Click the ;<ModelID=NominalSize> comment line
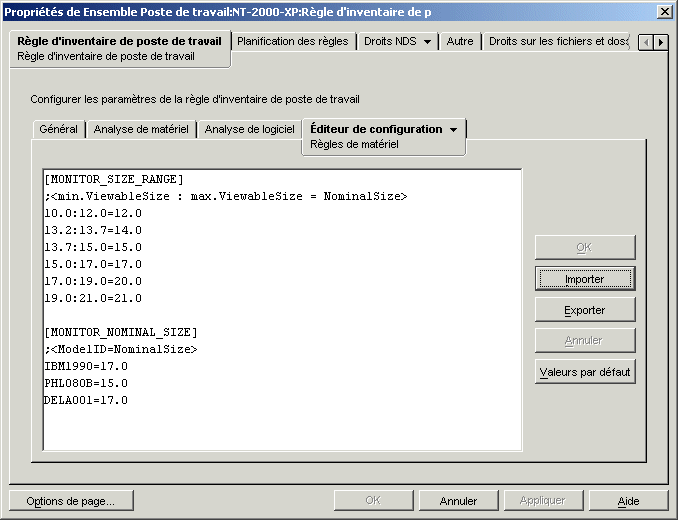The image size is (678, 520). pyautogui.click(x=121, y=349)
